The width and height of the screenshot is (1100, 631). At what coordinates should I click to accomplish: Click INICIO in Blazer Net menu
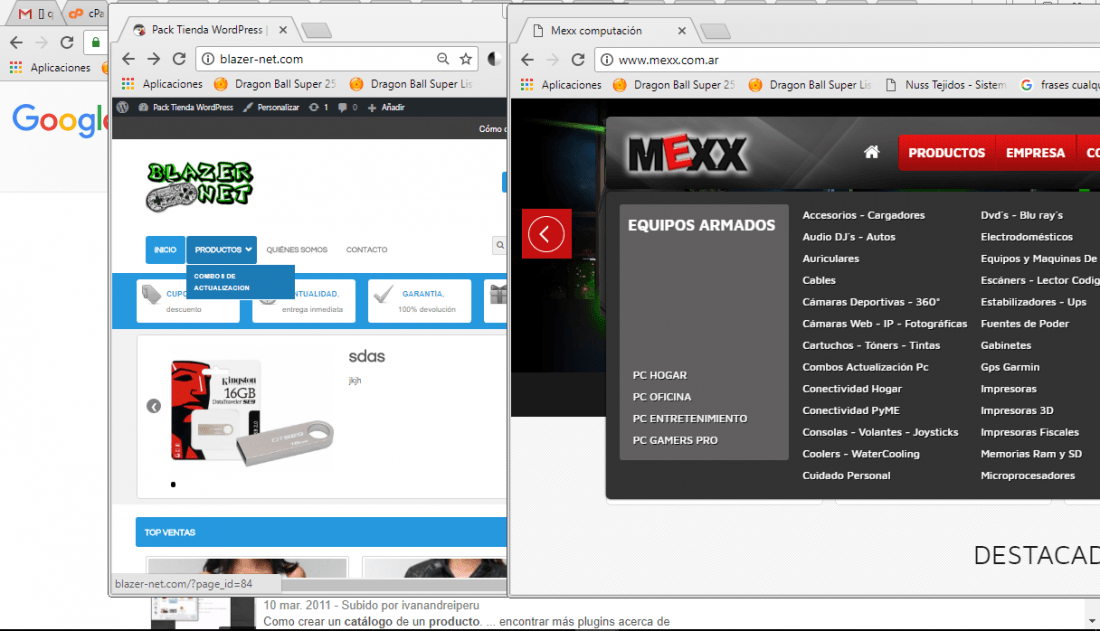pyautogui.click(x=165, y=250)
